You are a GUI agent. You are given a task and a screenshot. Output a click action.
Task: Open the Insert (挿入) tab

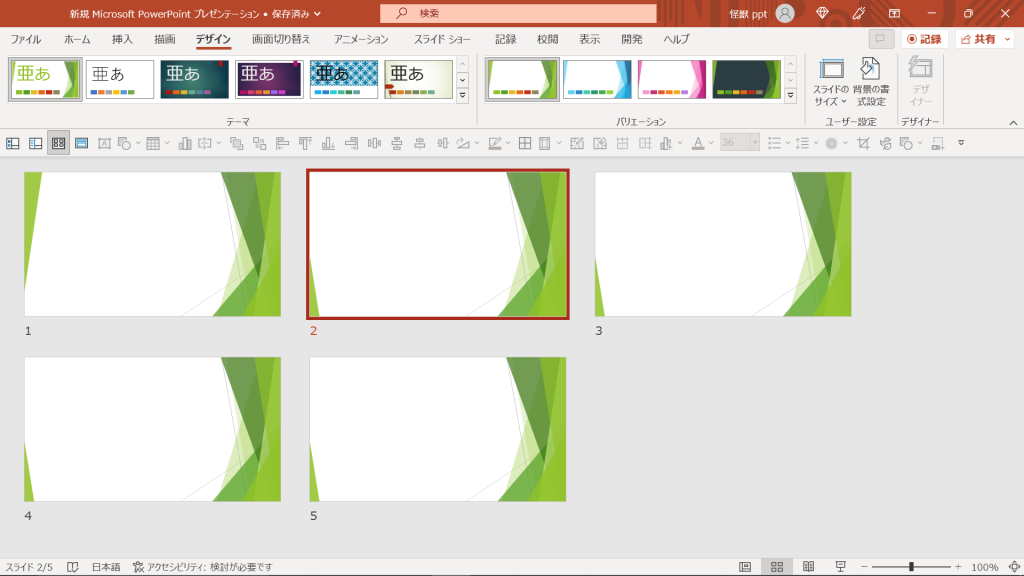(122, 39)
